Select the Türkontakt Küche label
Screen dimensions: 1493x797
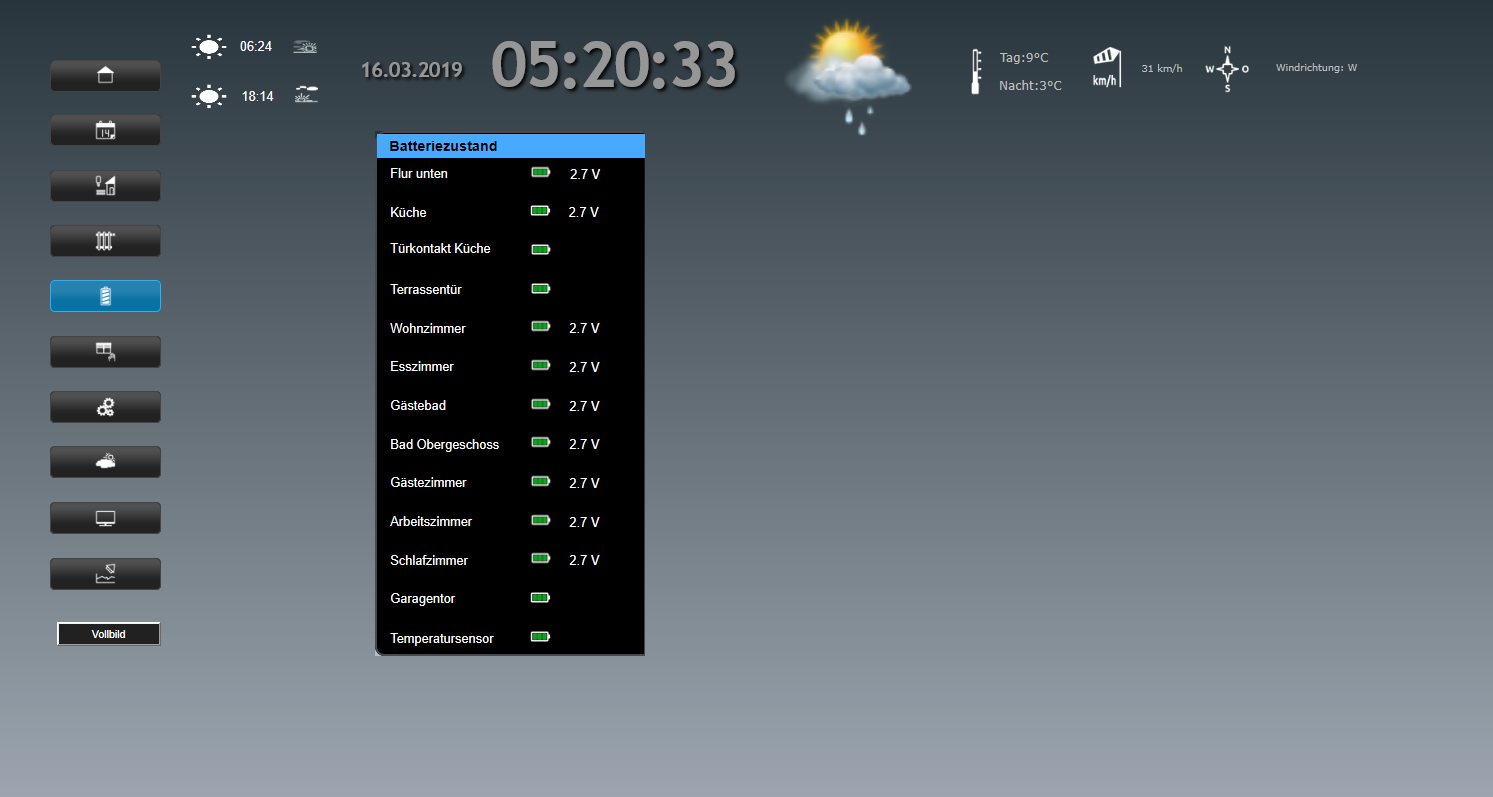pos(440,248)
